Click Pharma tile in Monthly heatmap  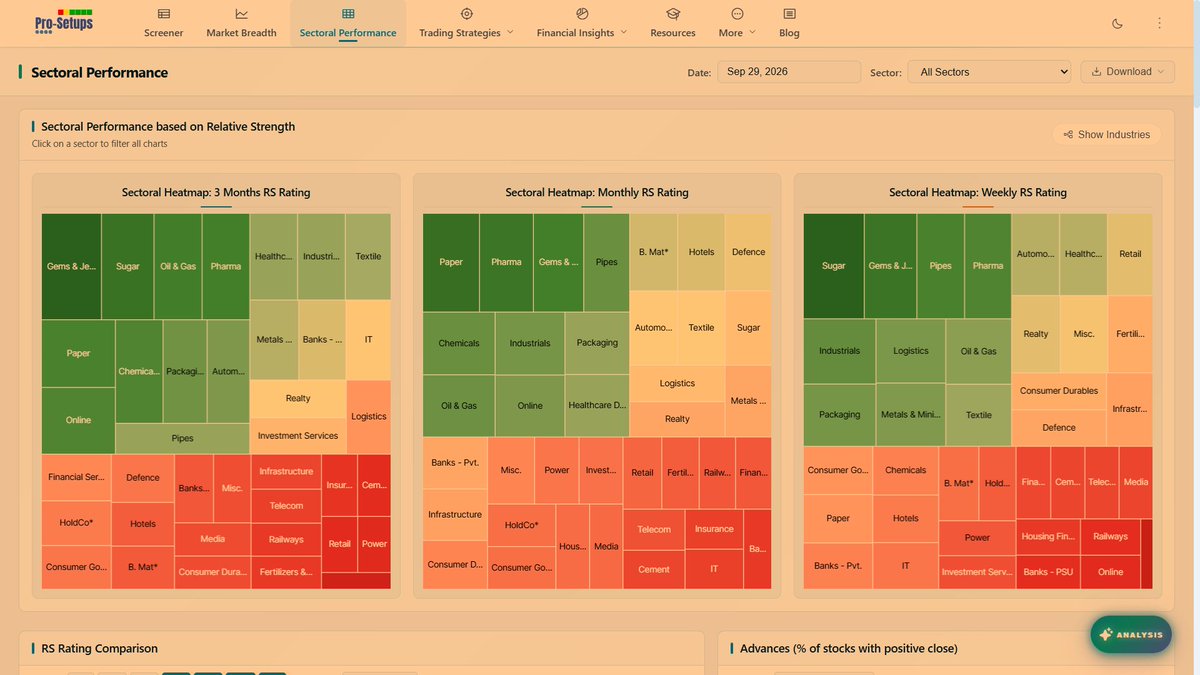tap(506, 262)
